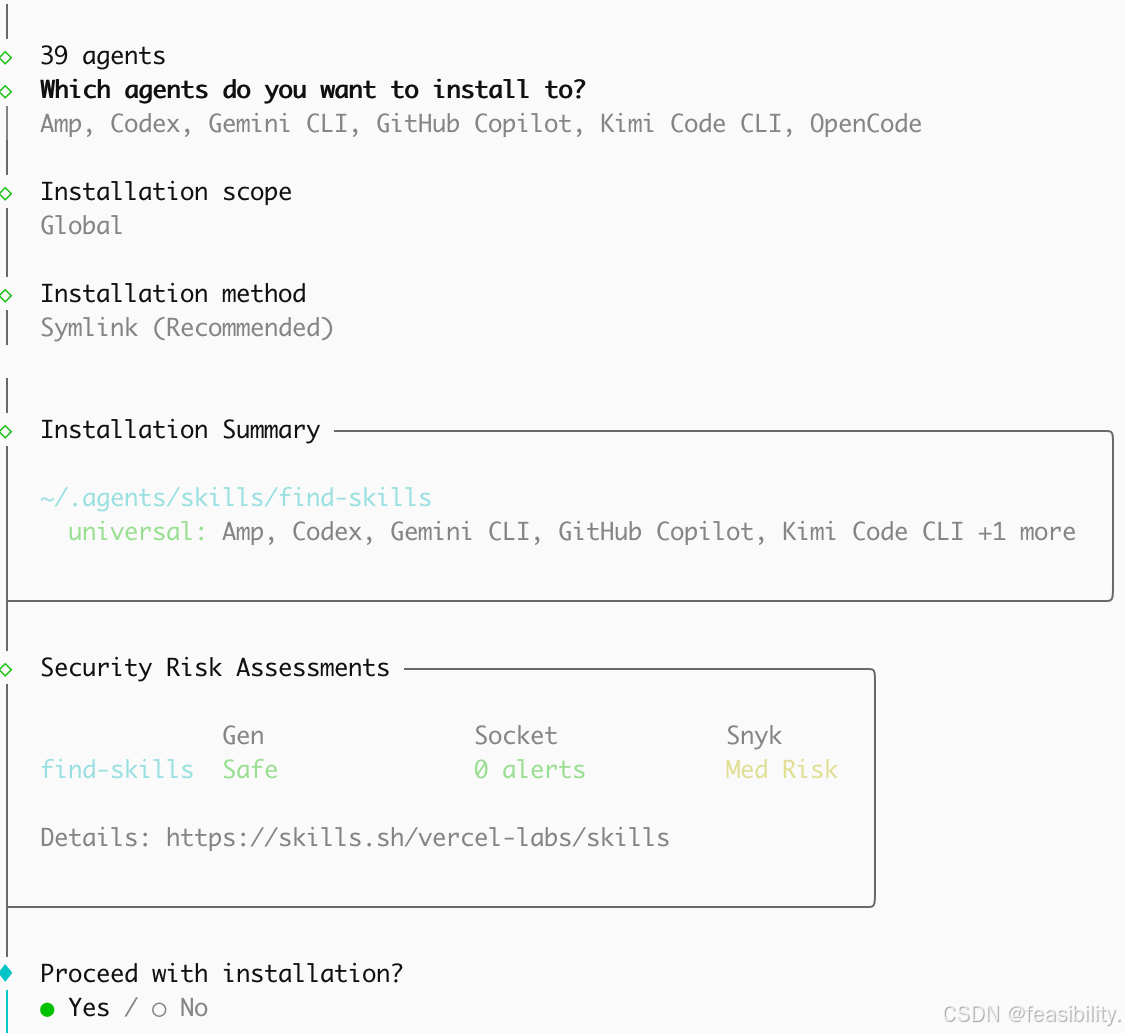Viewport: 1126px width, 1034px height.
Task: Choose the No radio option
Action: pyautogui.click(x=160, y=1008)
